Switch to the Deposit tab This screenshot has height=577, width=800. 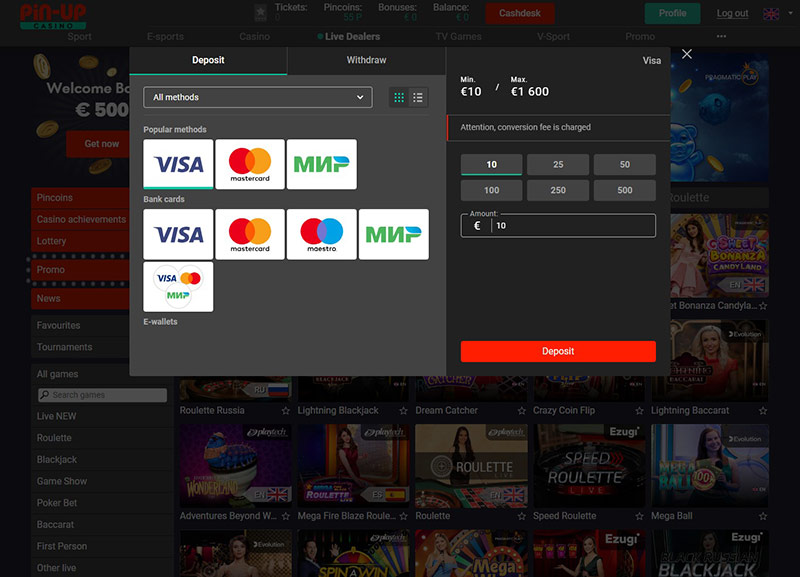[x=208, y=60]
